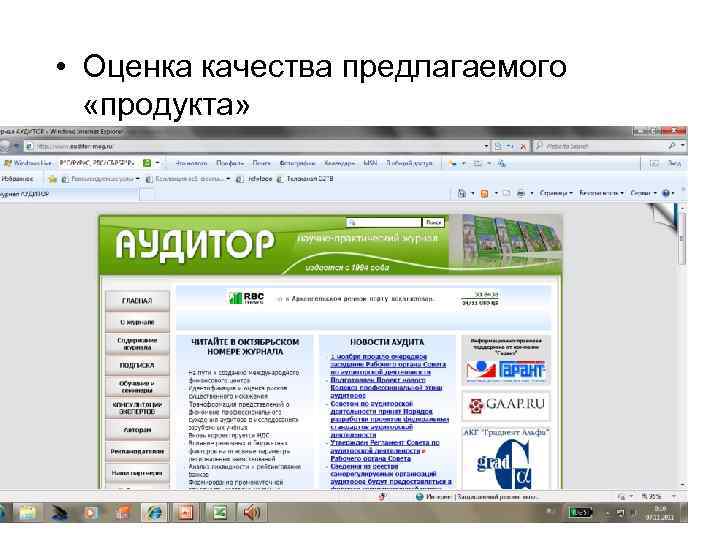Click the Internet Explorer back button
Screen dimensions: 720x540
(x=5, y=146)
